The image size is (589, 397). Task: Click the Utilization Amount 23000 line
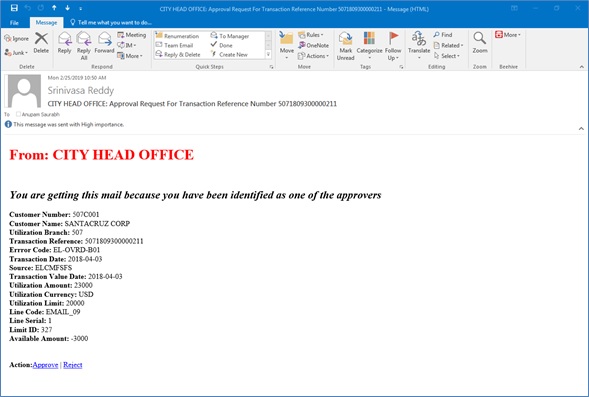click(x=51, y=285)
